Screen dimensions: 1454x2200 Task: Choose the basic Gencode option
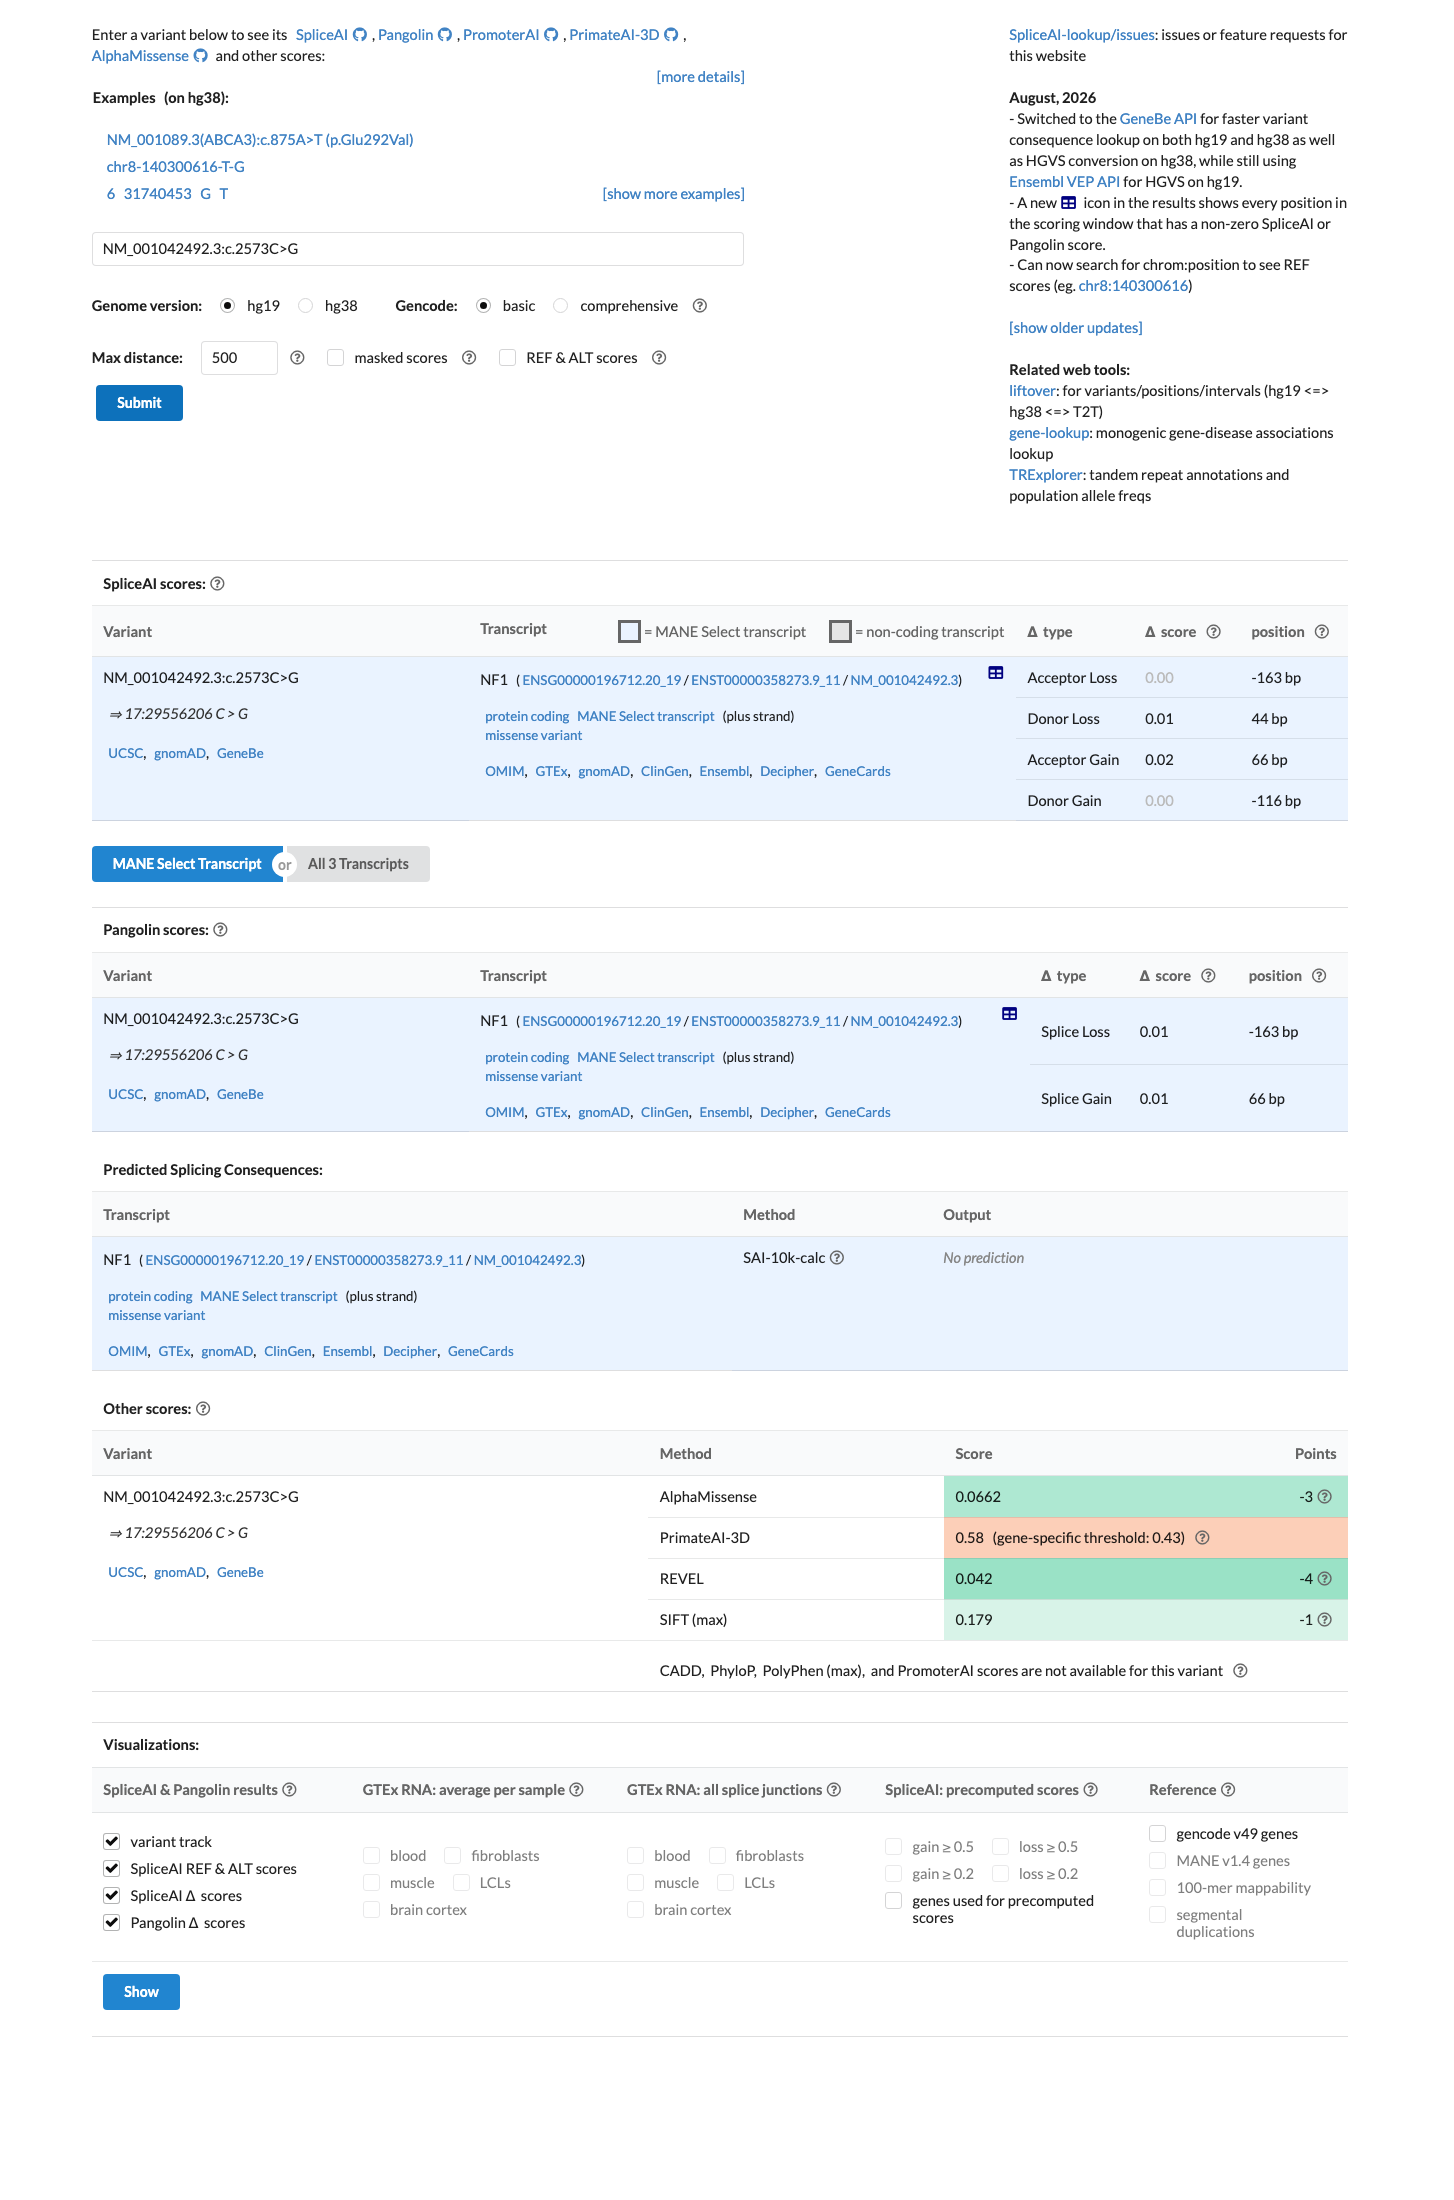coord(484,306)
